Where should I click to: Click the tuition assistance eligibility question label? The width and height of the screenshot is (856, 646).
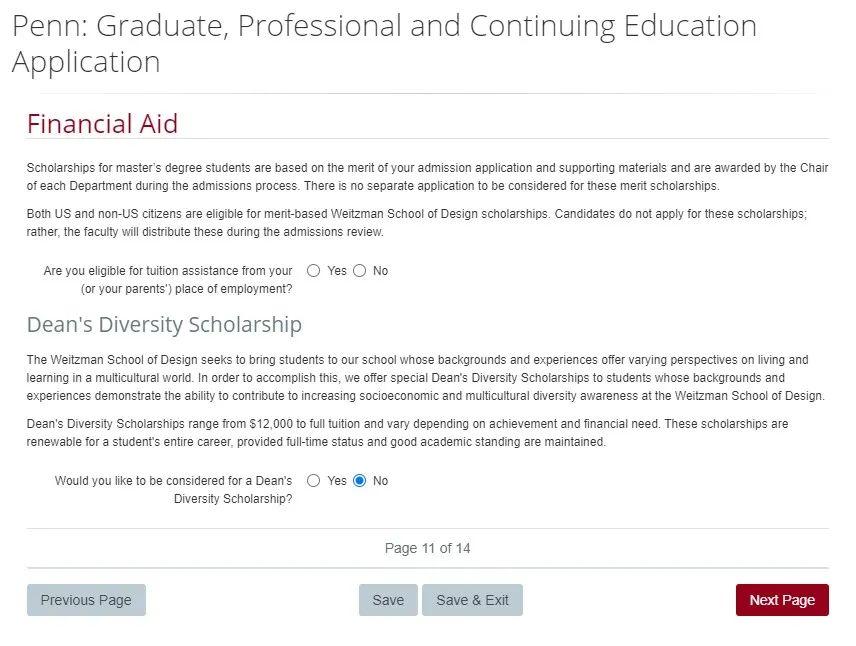pos(168,280)
